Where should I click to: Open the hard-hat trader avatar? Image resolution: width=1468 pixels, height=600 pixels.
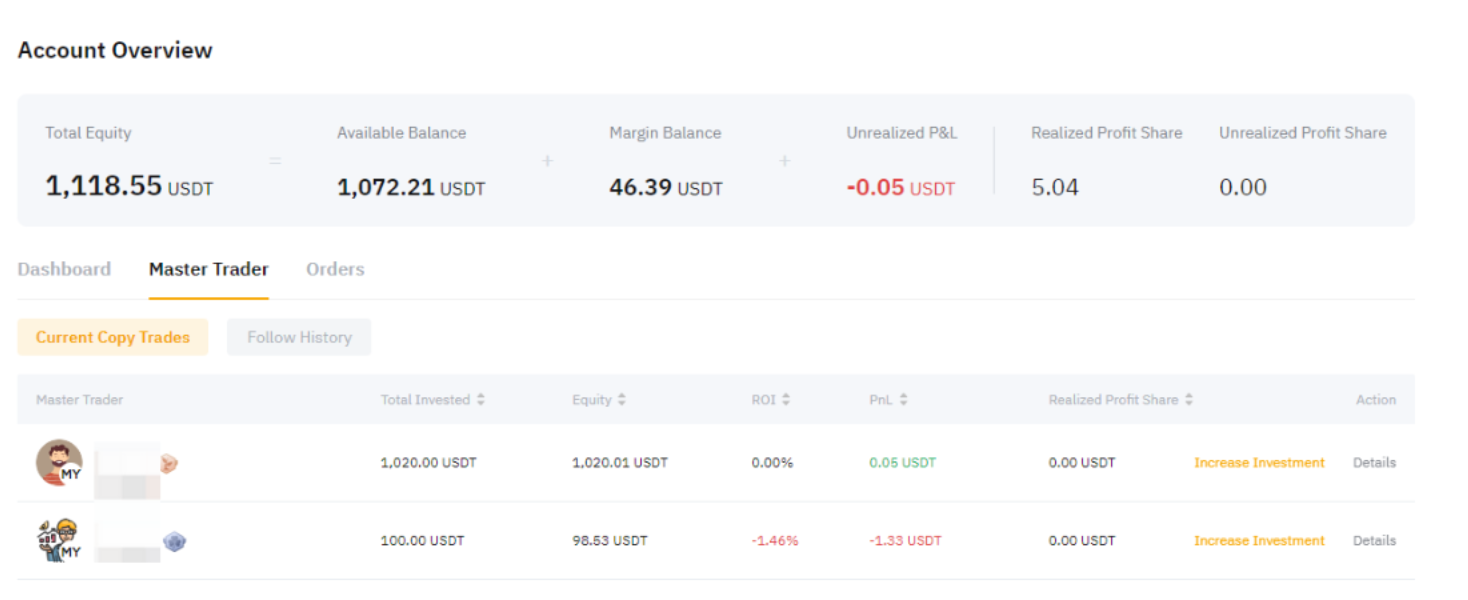[59, 541]
